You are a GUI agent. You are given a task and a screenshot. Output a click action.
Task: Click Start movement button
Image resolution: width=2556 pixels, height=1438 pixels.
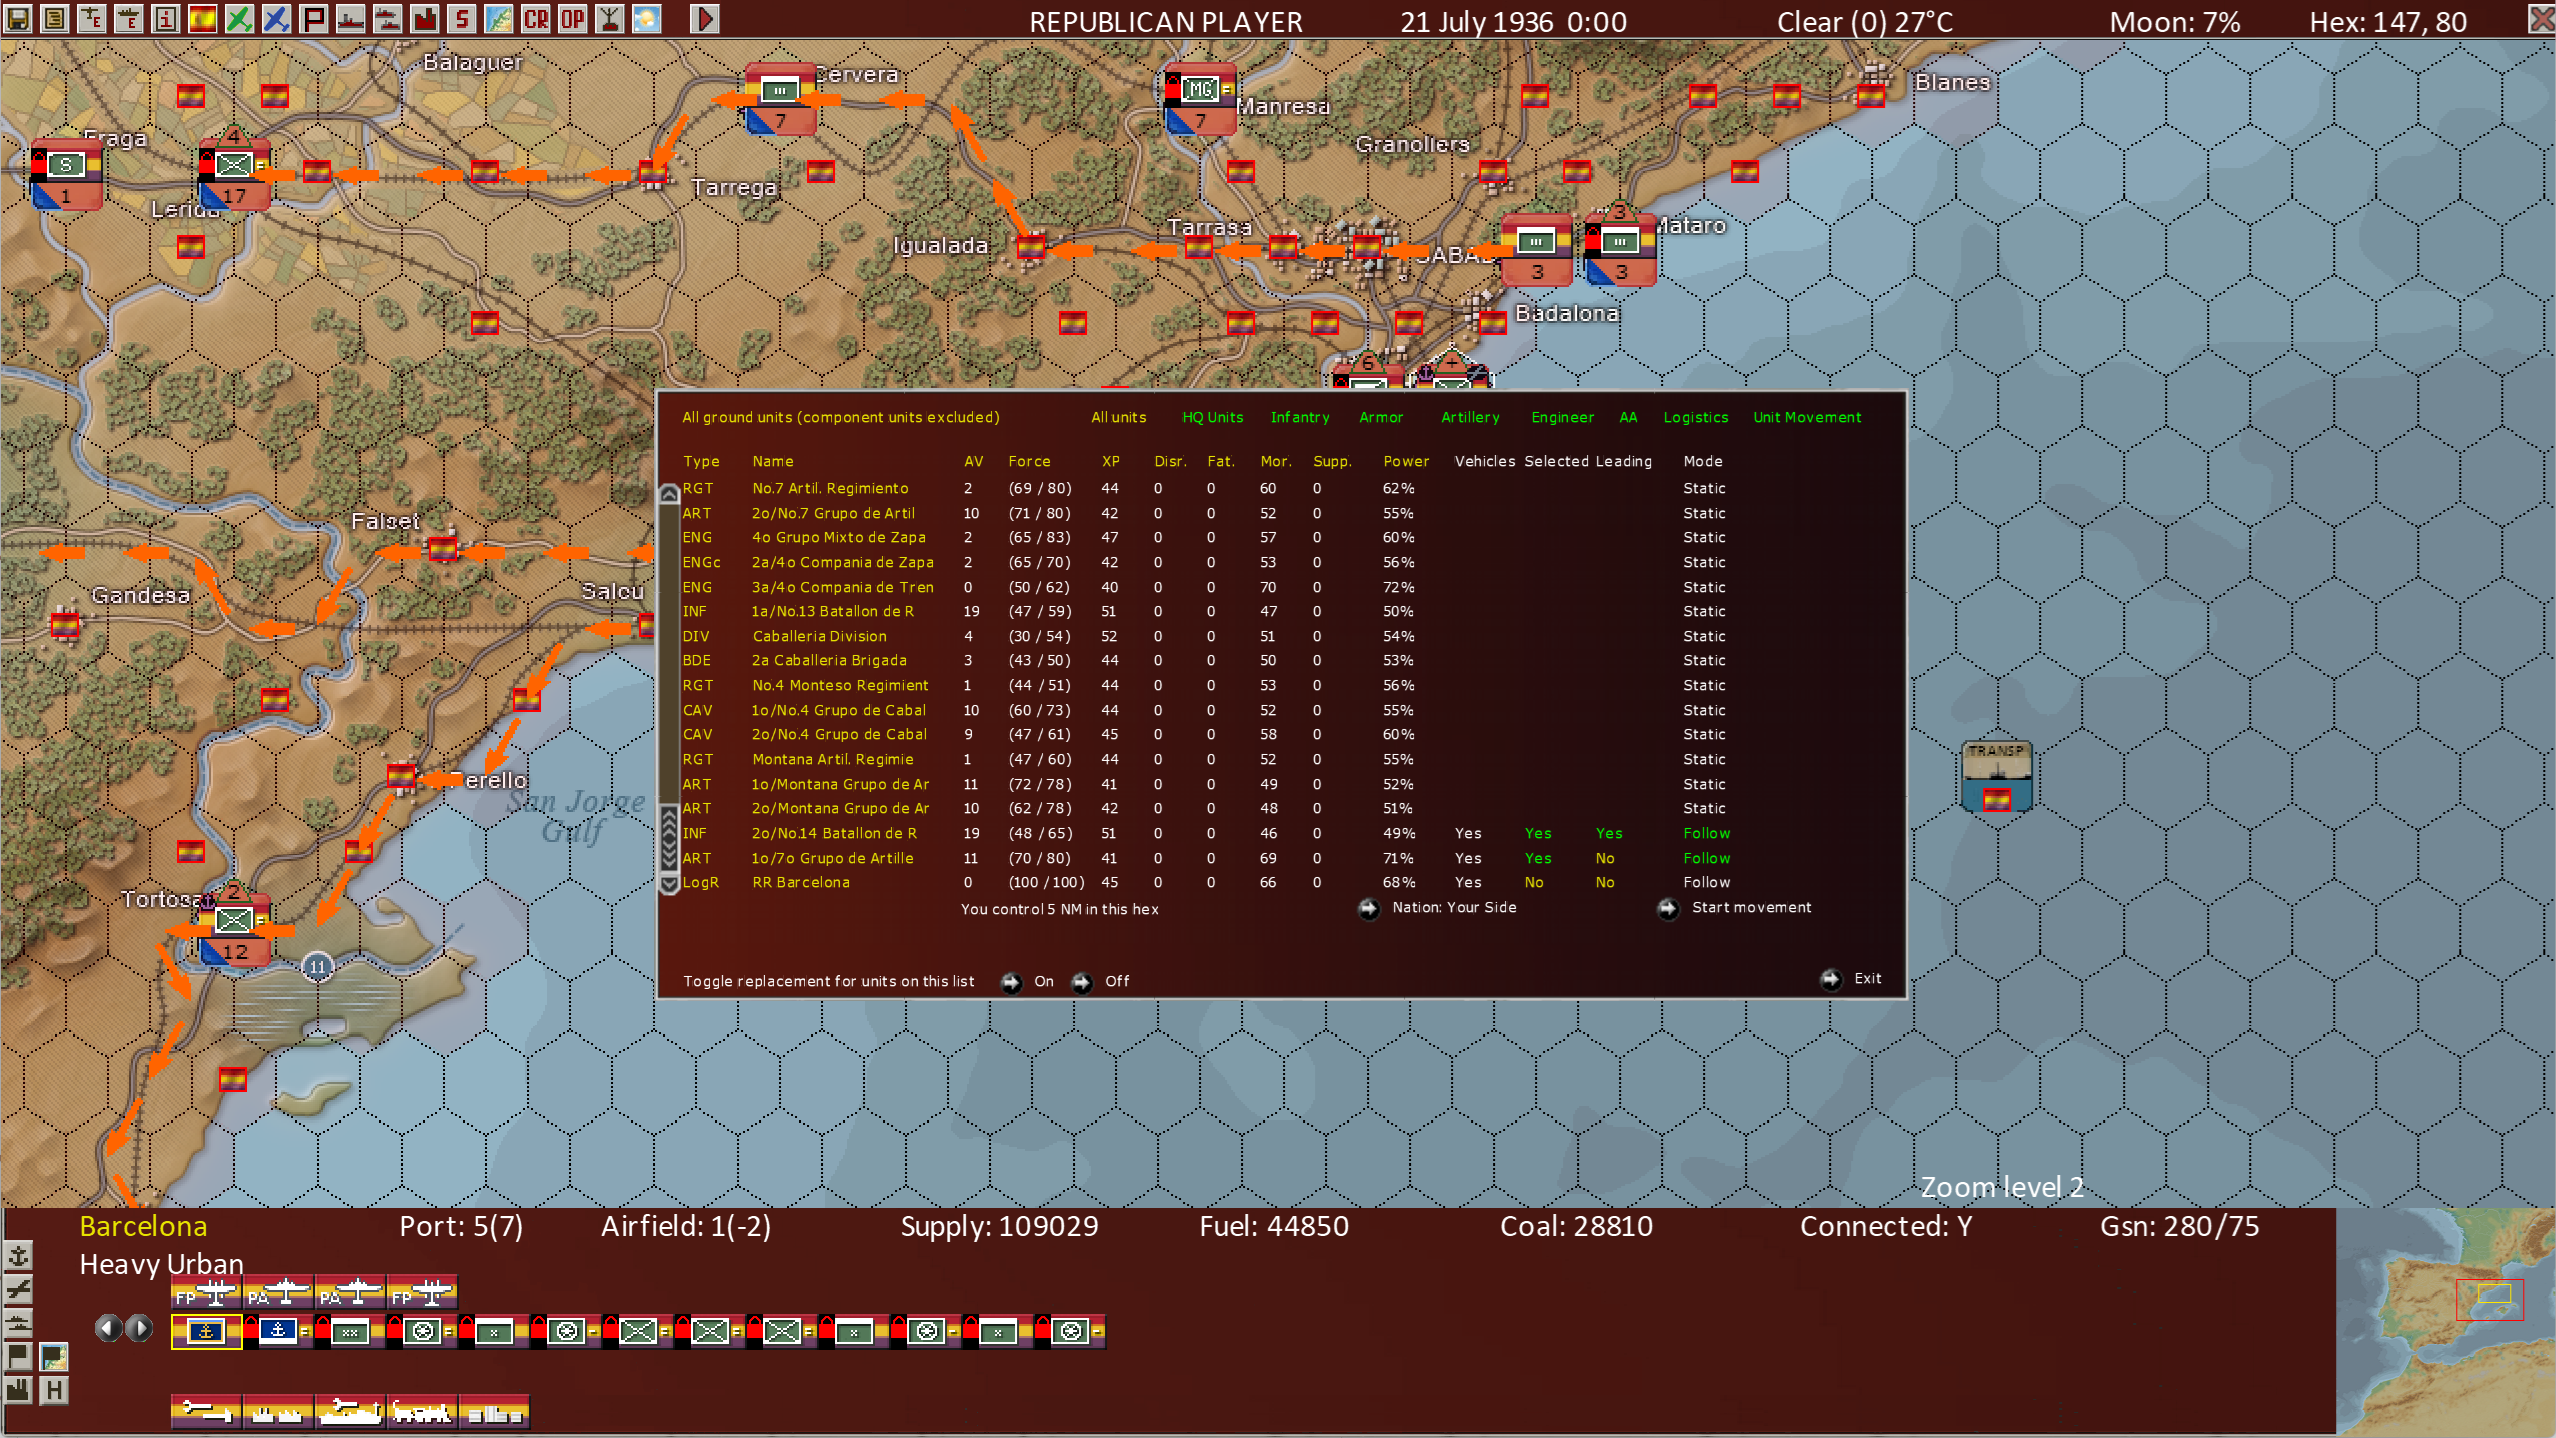1668,908
